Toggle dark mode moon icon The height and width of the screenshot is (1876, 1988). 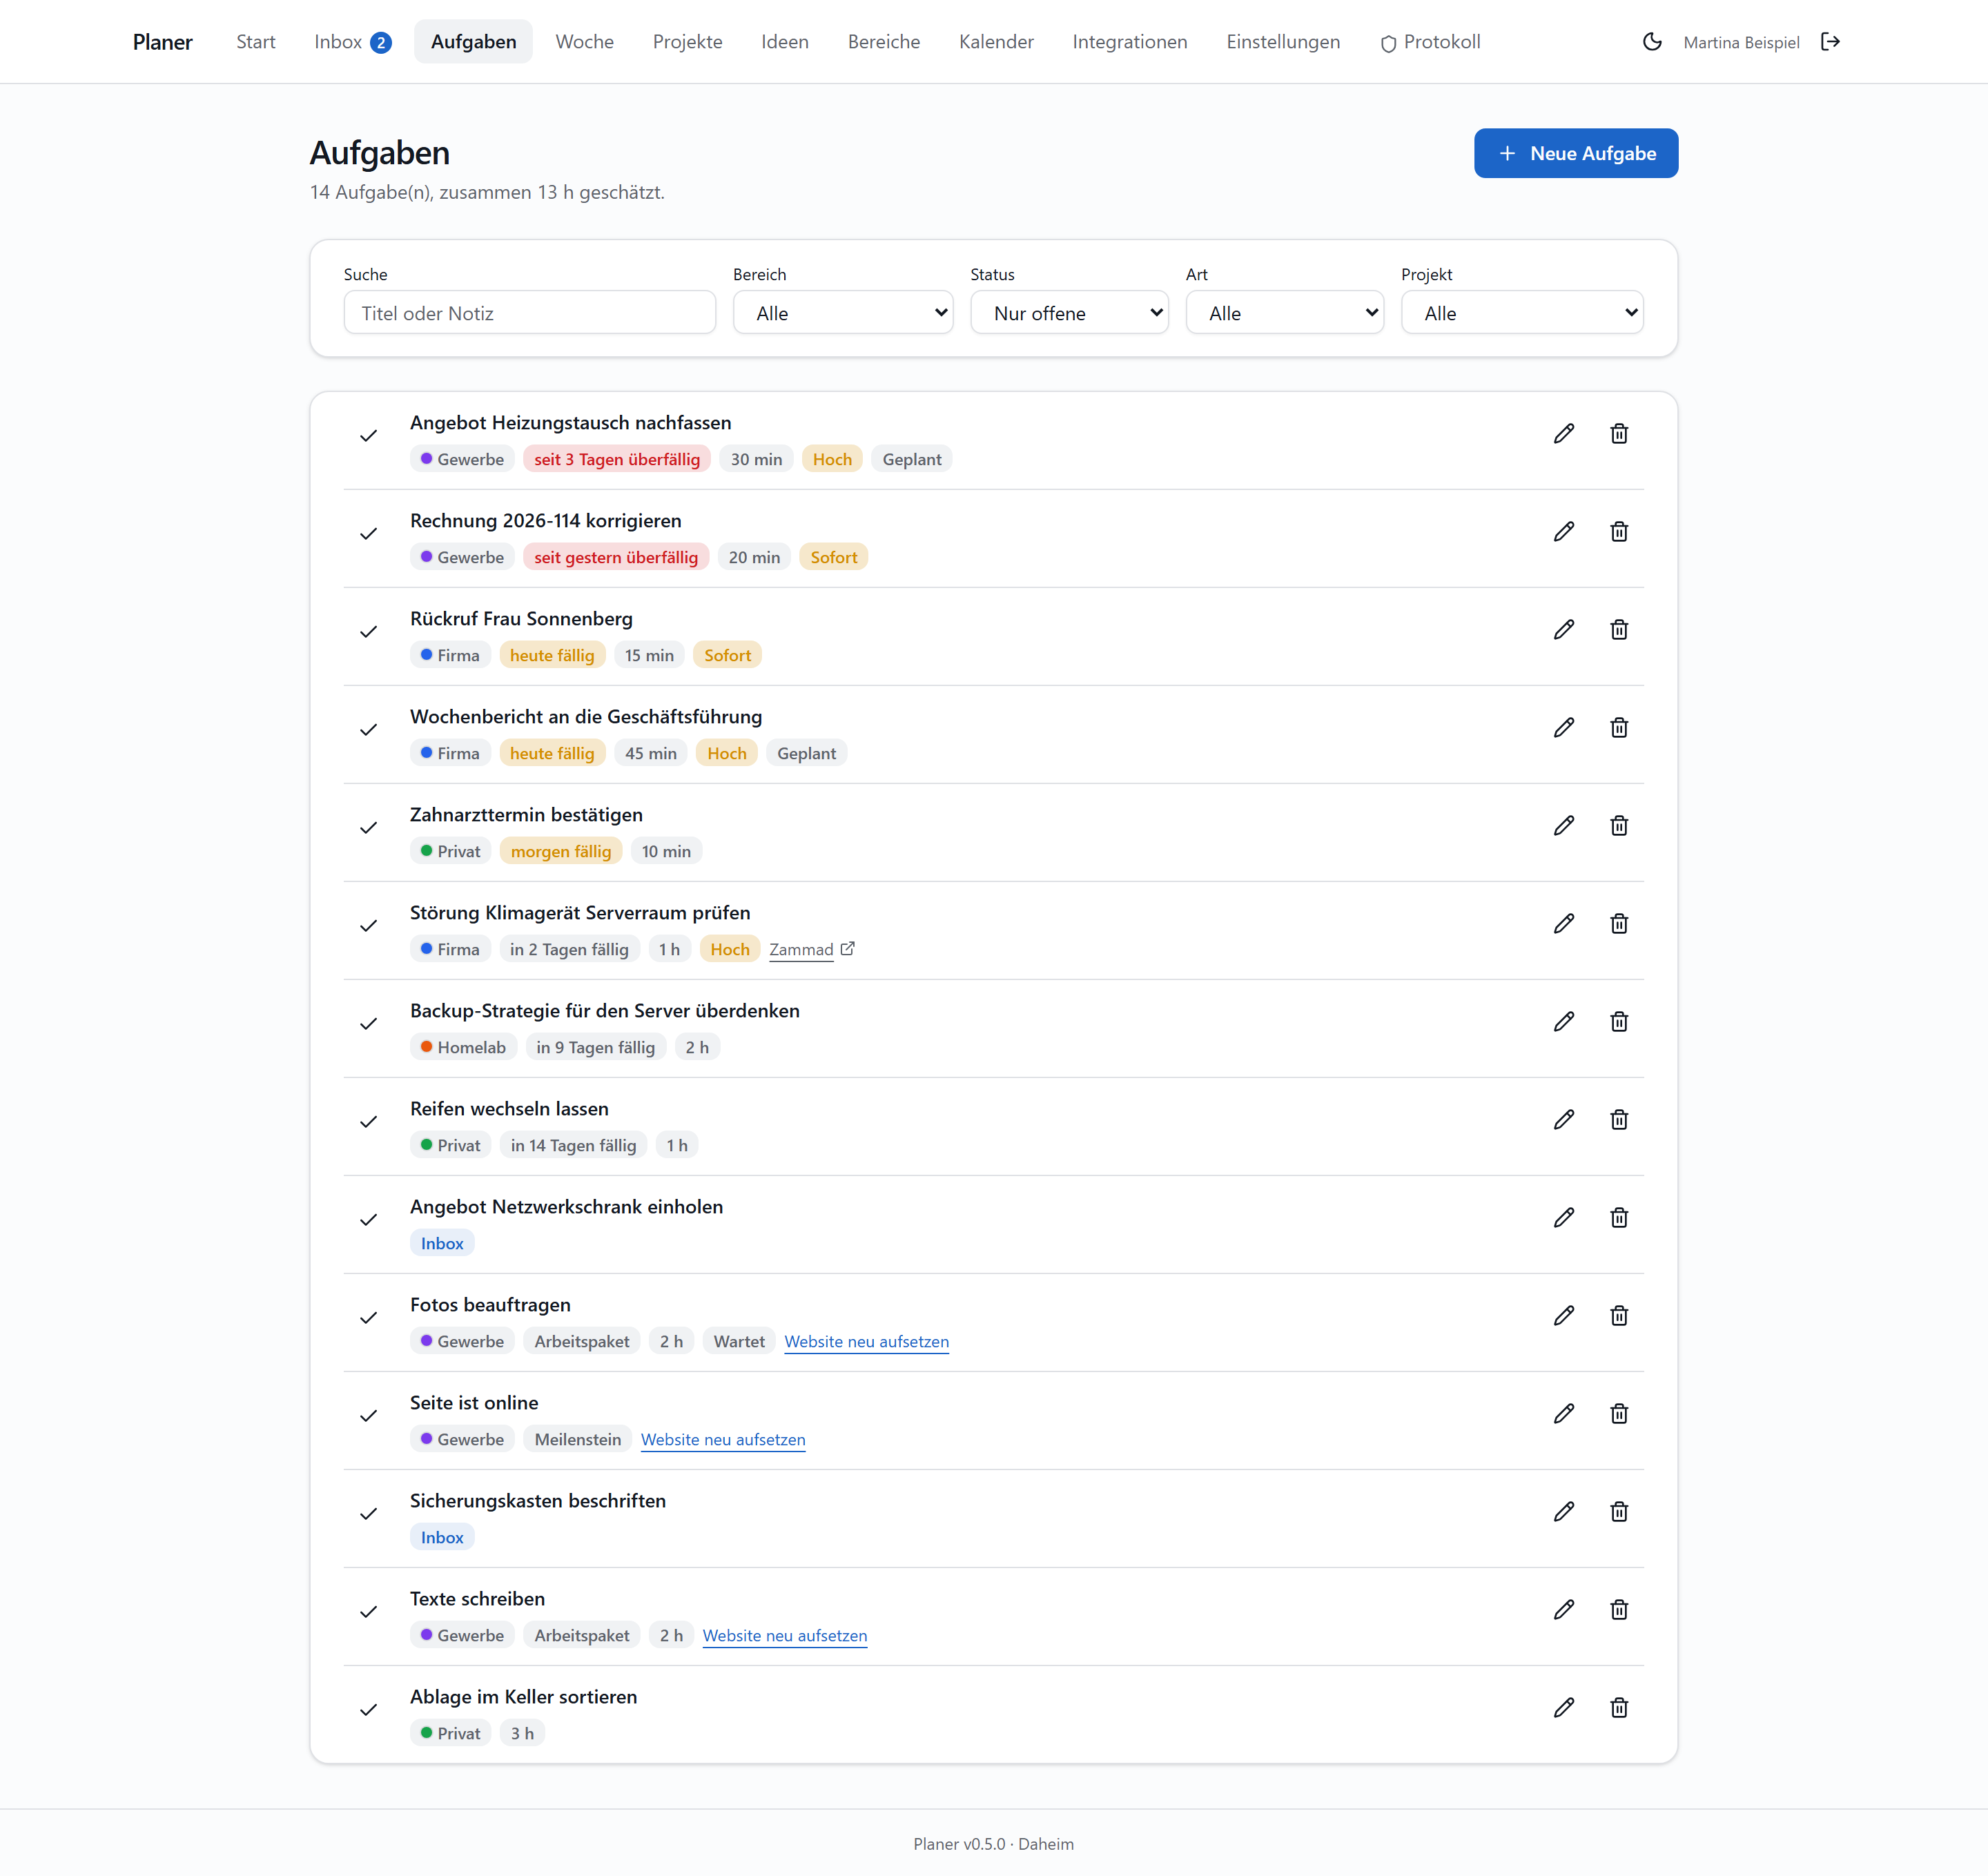[x=1652, y=42]
